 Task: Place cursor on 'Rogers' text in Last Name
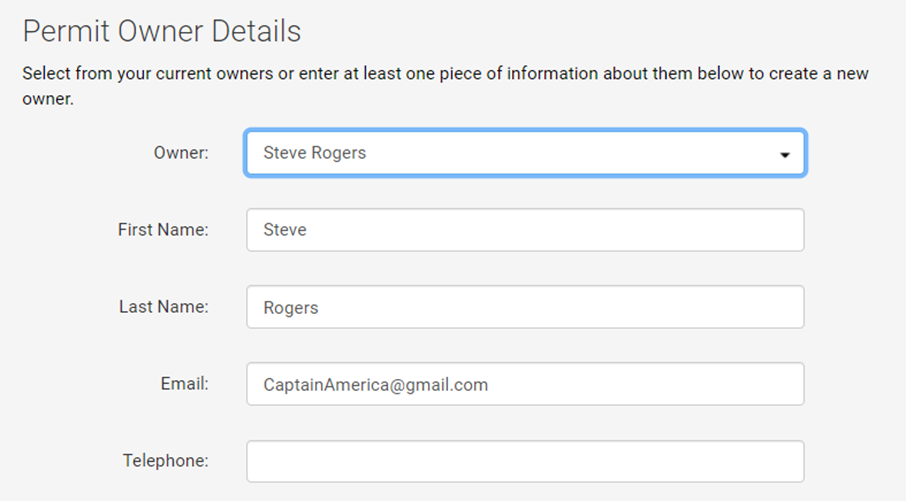(291, 308)
